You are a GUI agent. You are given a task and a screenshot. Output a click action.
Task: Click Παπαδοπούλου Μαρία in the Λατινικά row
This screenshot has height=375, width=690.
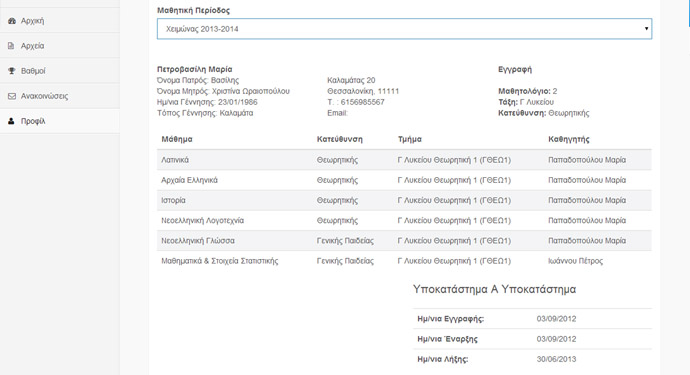point(587,160)
